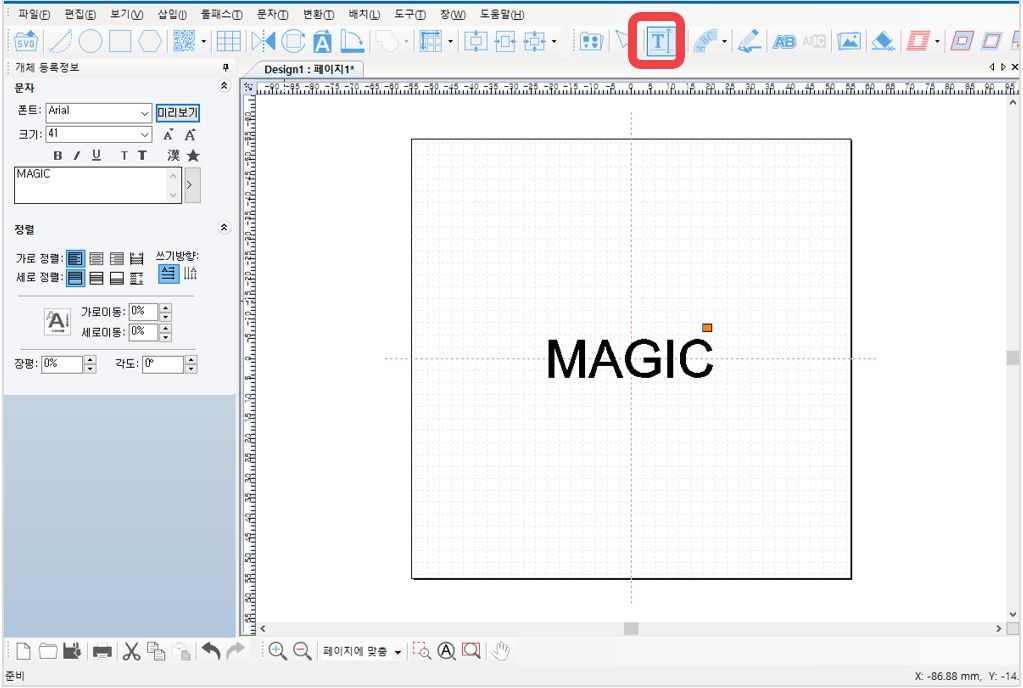Insert a table grid
Screen dimensions: 1023x688
[x=228, y=41]
